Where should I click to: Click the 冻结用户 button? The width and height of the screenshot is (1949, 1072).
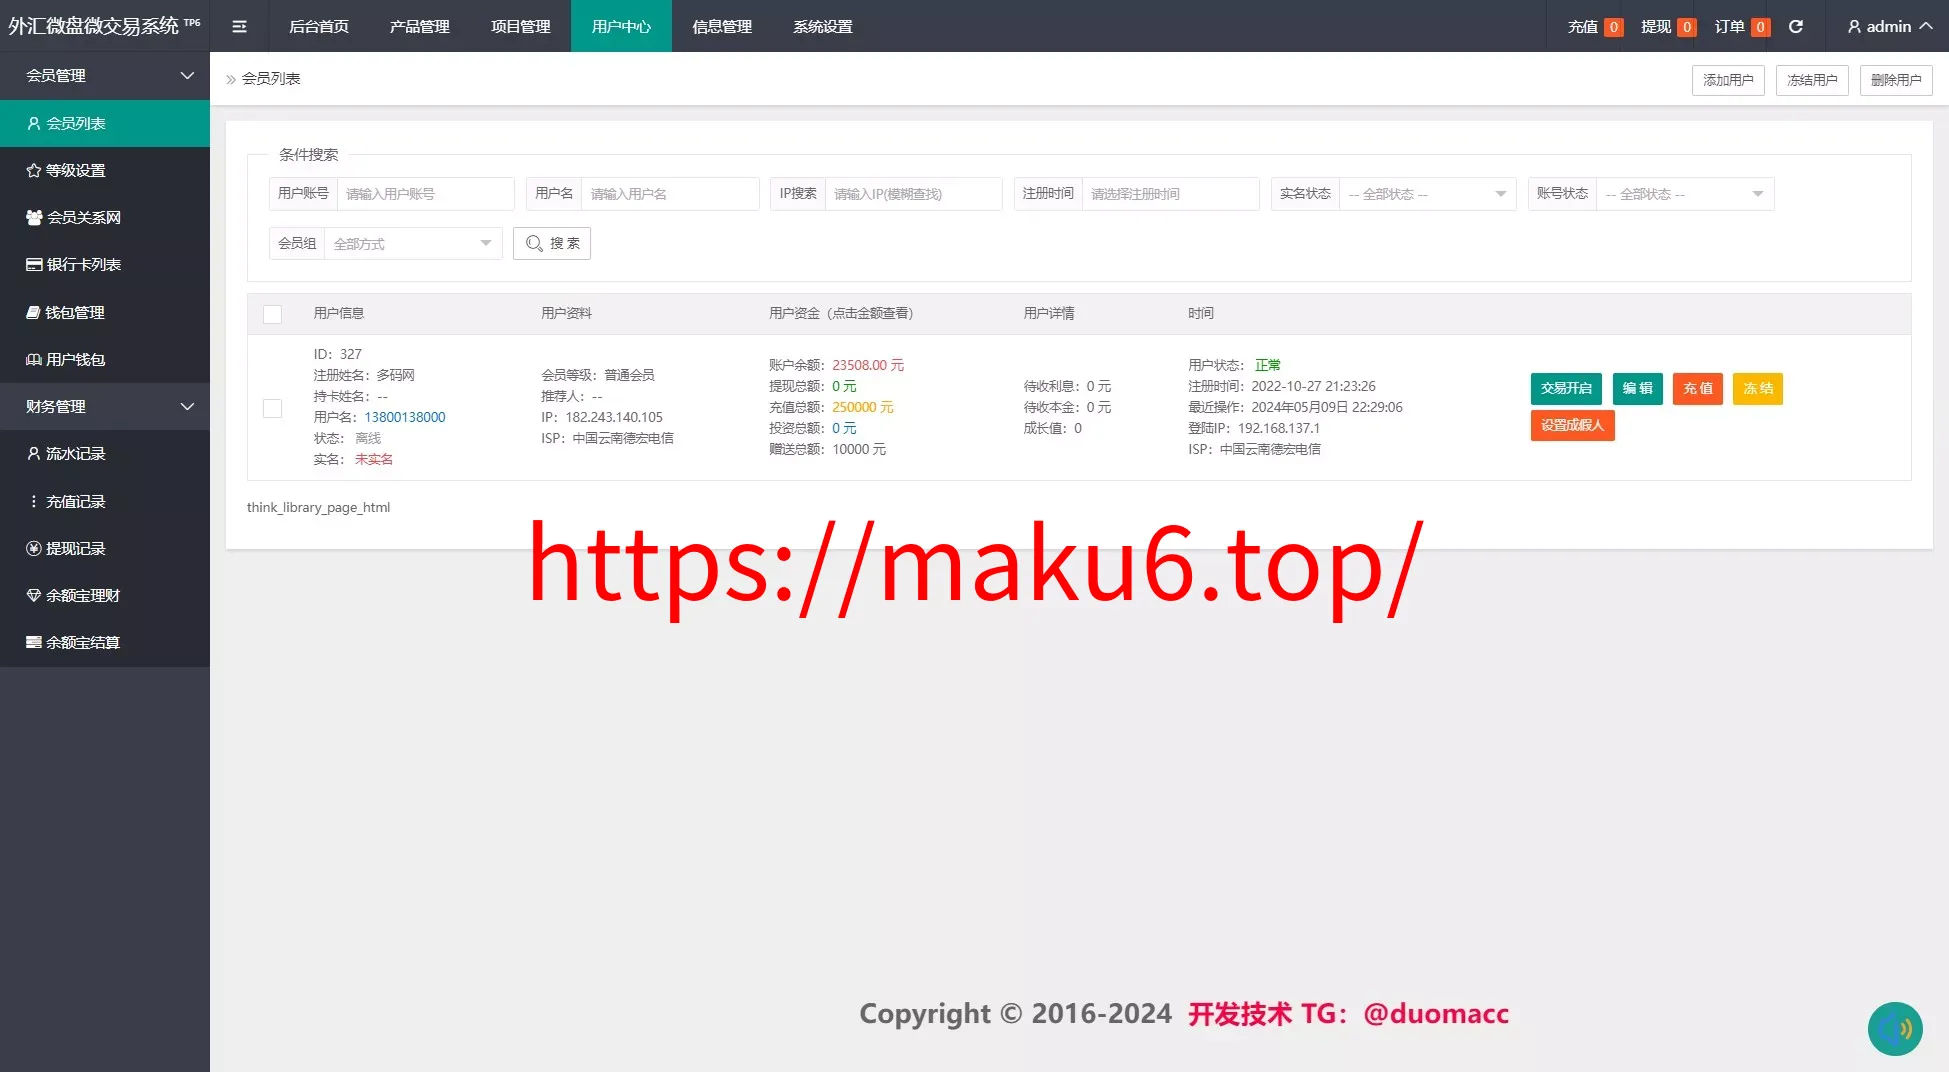point(1812,80)
